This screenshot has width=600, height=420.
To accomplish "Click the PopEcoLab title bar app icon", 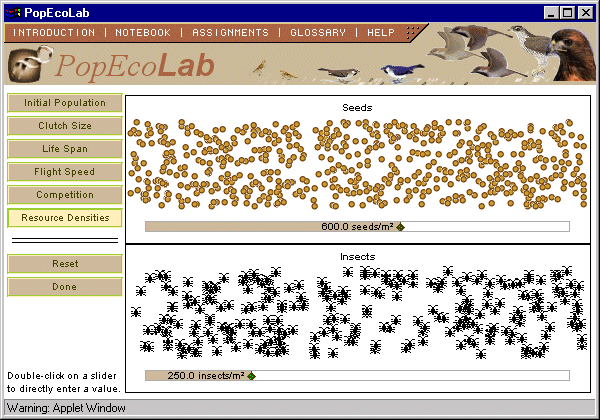I will pos(13,13).
